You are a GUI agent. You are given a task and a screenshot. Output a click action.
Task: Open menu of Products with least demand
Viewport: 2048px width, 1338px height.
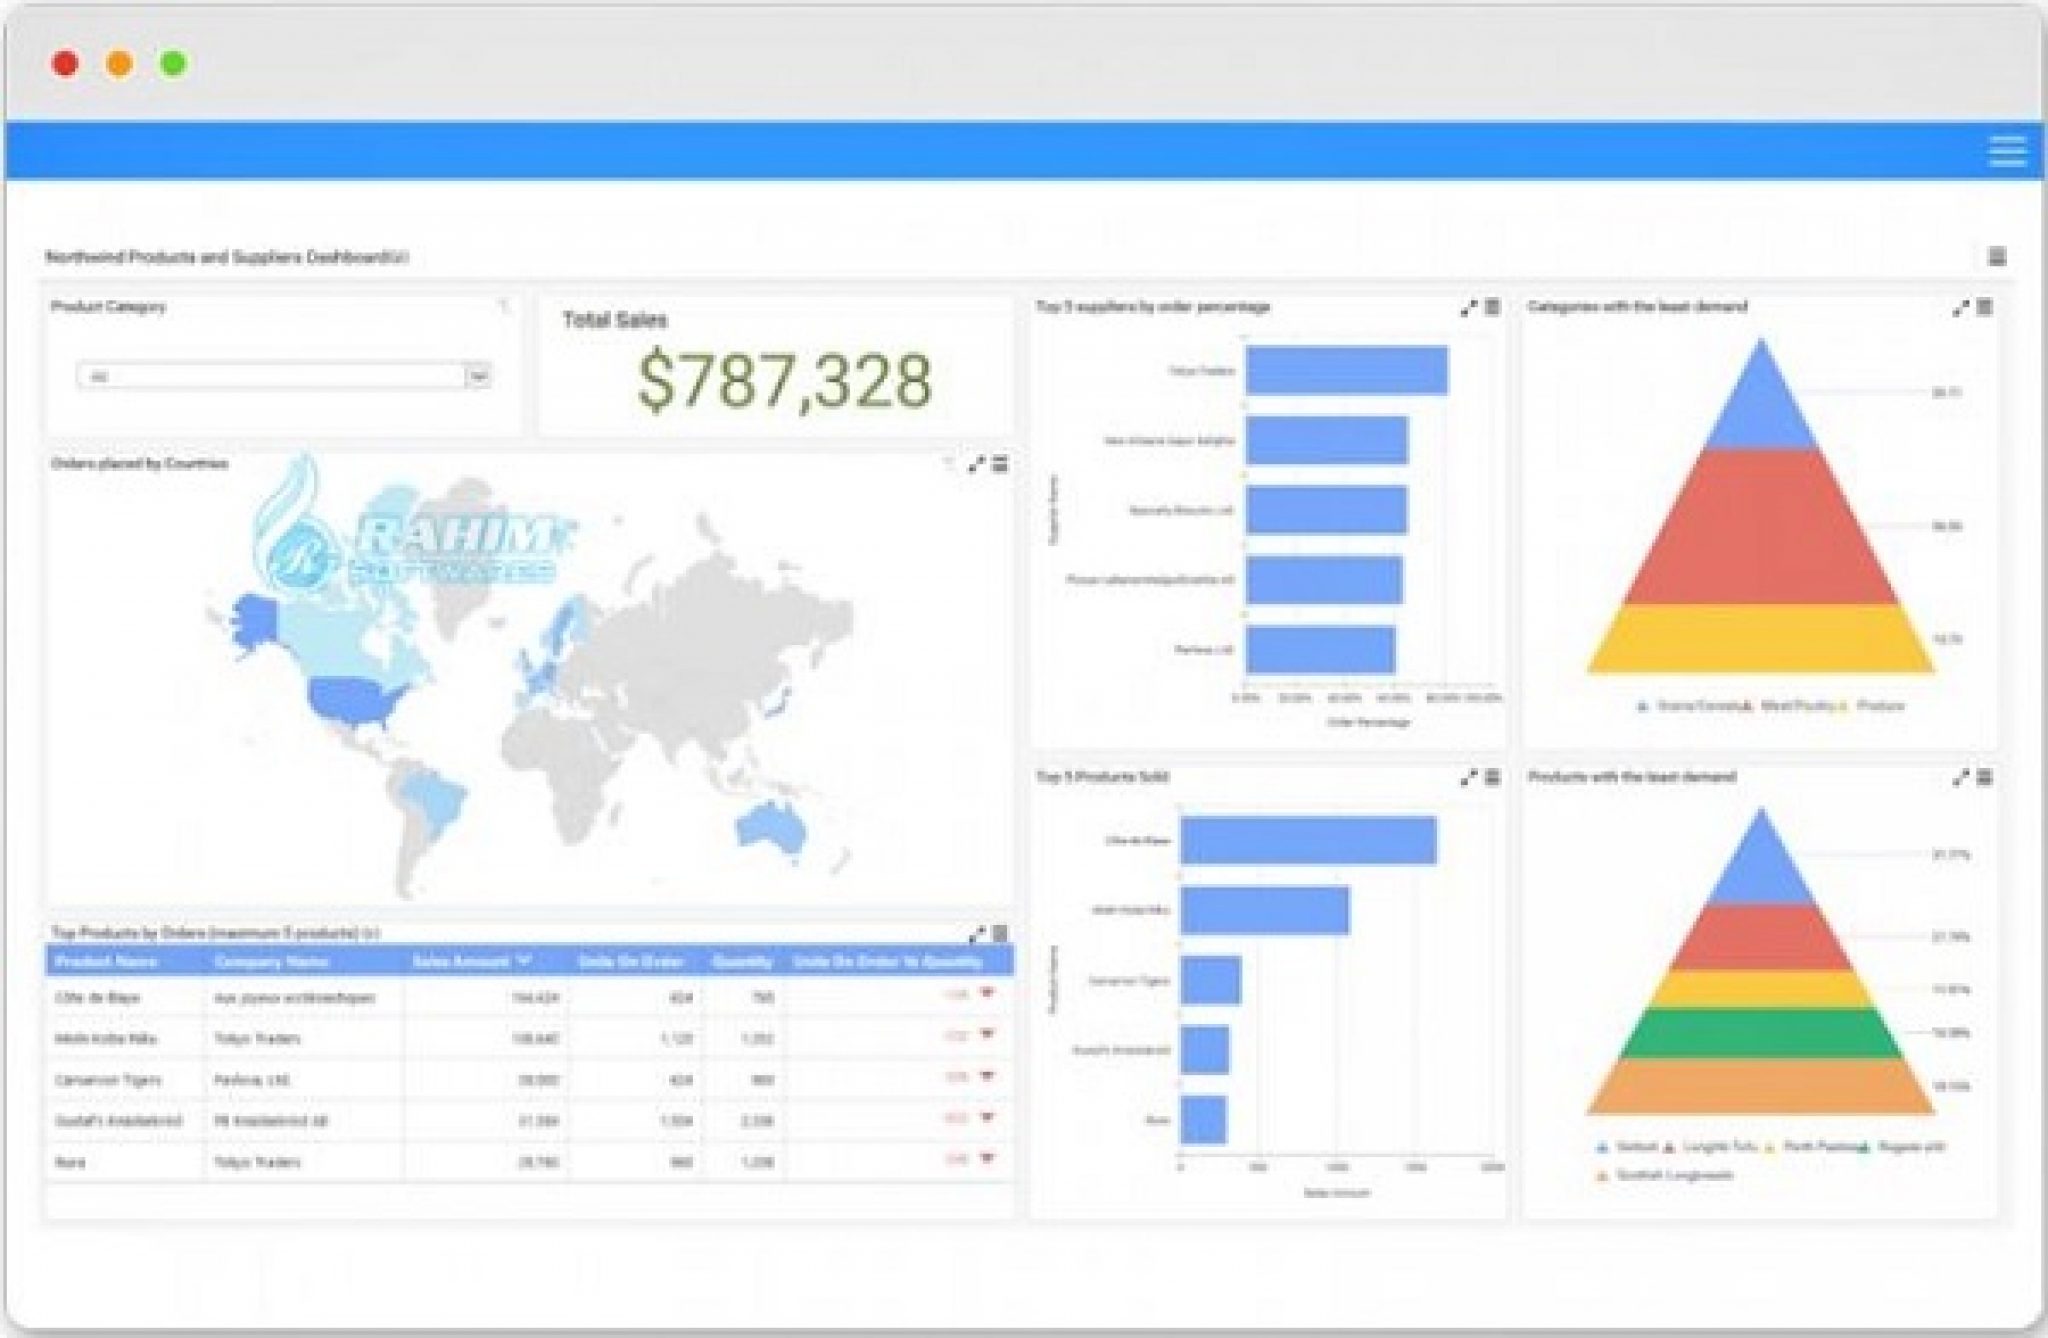click(x=1985, y=777)
